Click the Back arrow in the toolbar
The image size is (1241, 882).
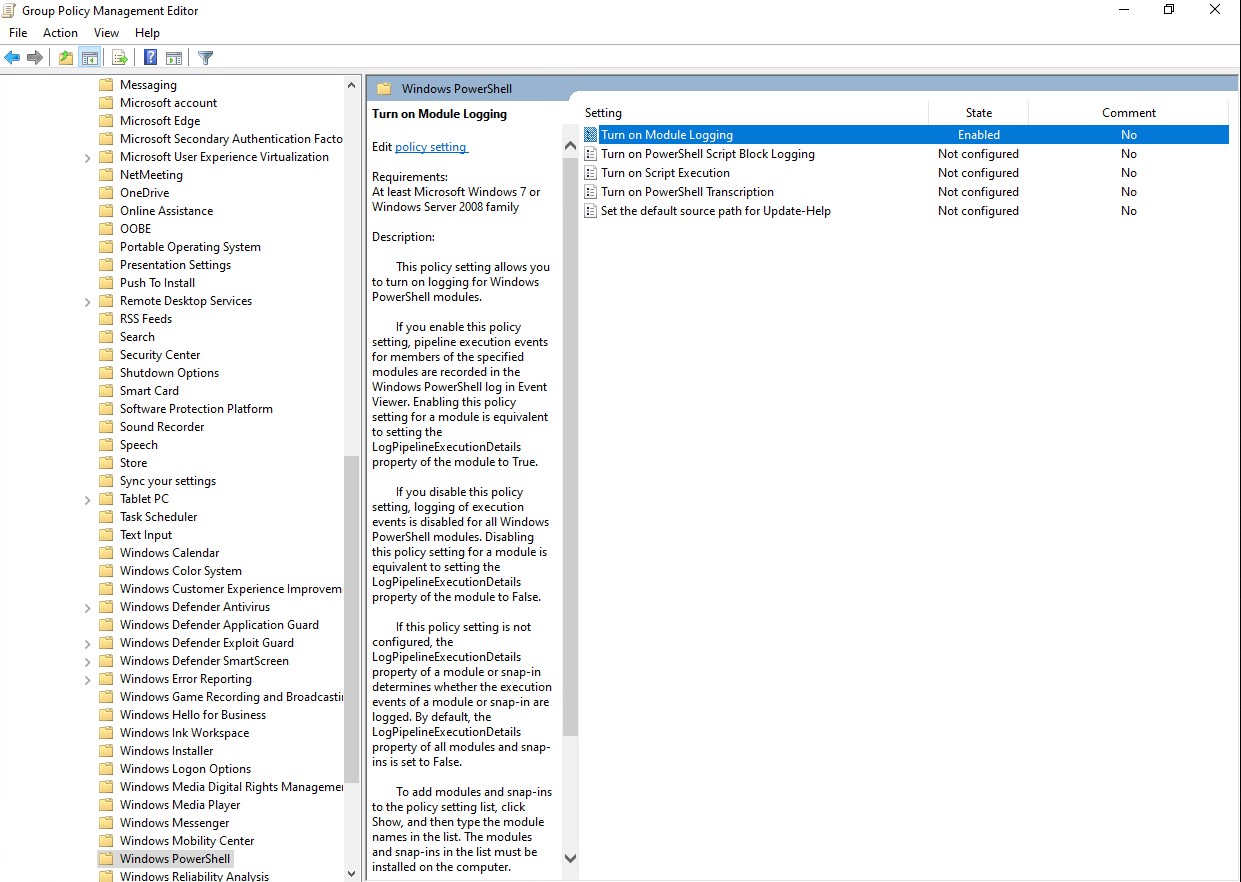(x=13, y=58)
